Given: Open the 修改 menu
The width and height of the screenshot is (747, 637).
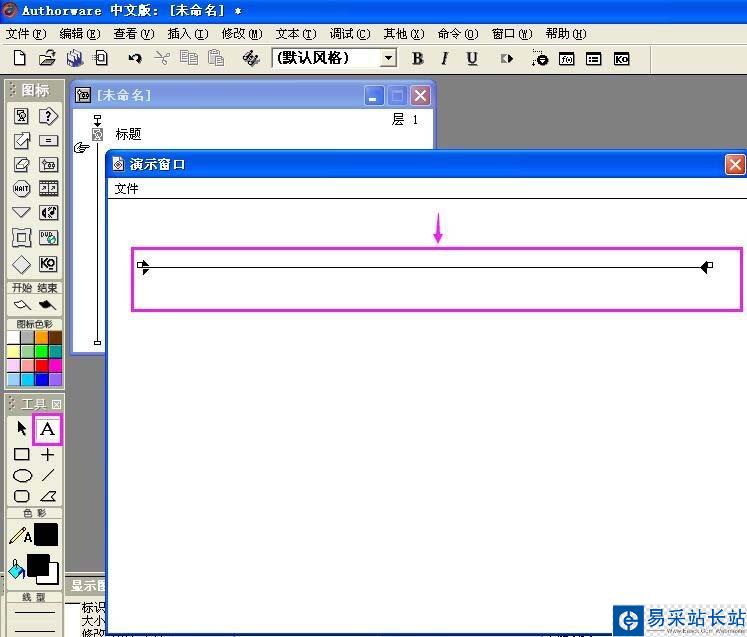Looking at the screenshot, I should click(x=242, y=34).
